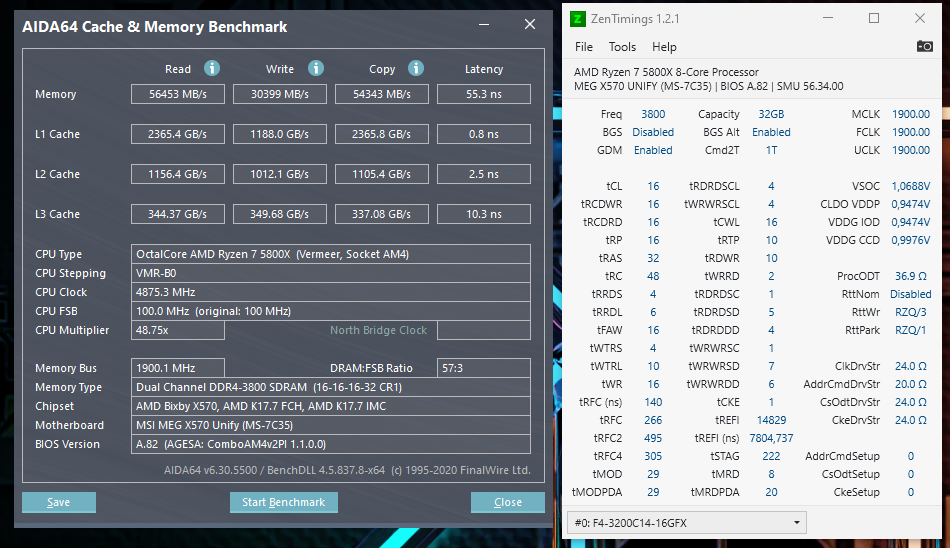The width and height of the screenshot is (950, 548).
Task: Click the Capacity value 32GB in ZenTimings
Action: coord(771,114)
